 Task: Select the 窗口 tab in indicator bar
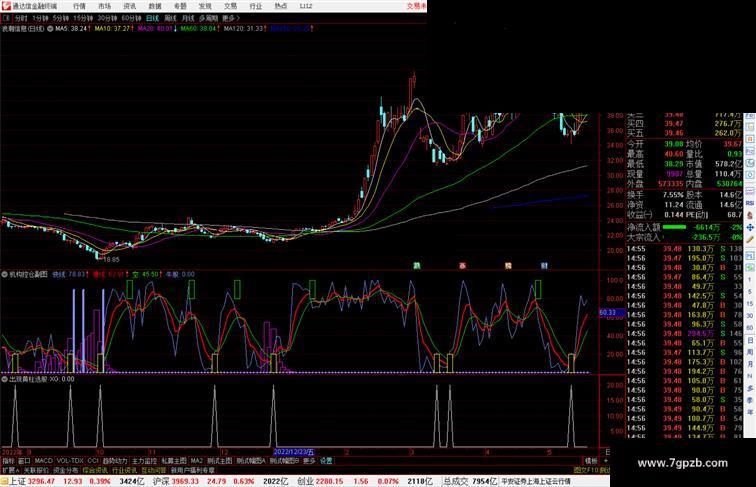pos(24,461)
